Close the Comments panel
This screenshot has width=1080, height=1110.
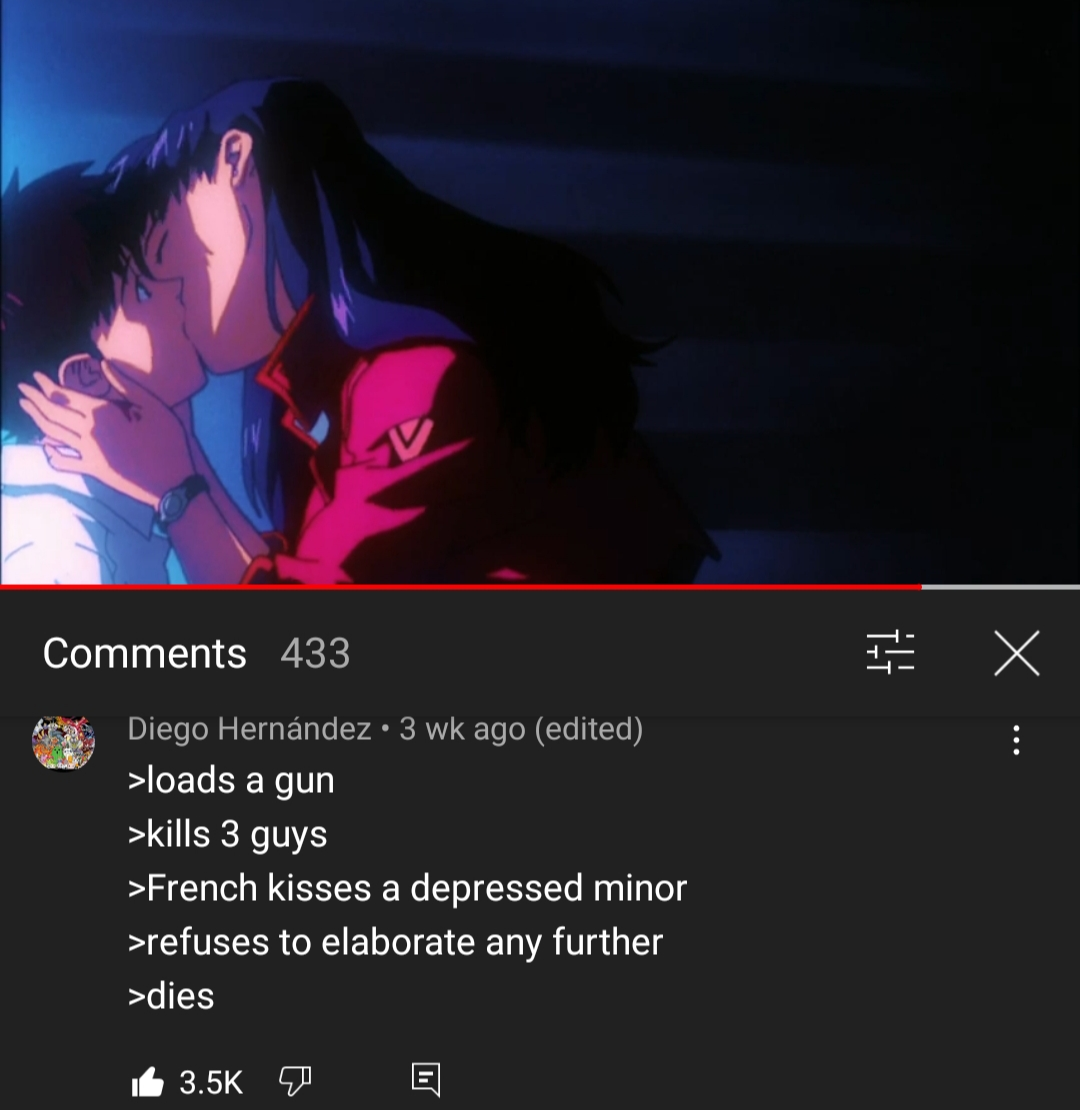[1016, 653]
